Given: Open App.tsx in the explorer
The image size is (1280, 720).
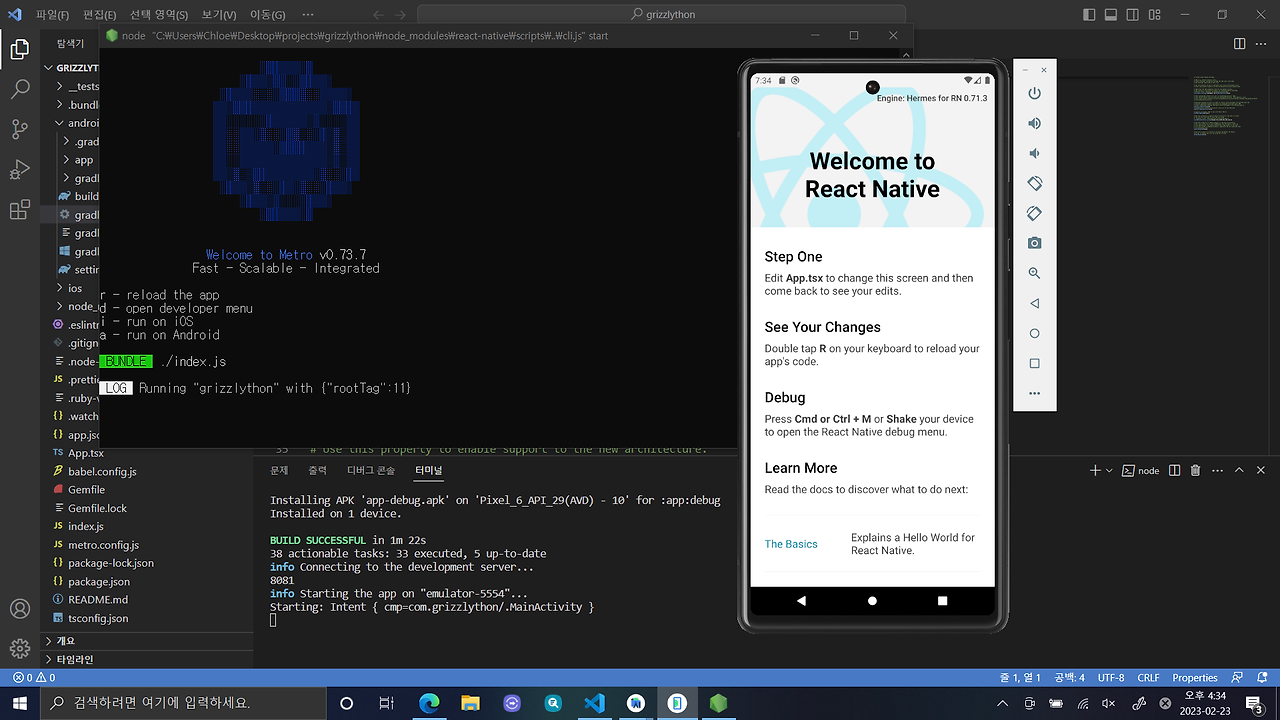Looking at the screenshot, I should [86, 453].
